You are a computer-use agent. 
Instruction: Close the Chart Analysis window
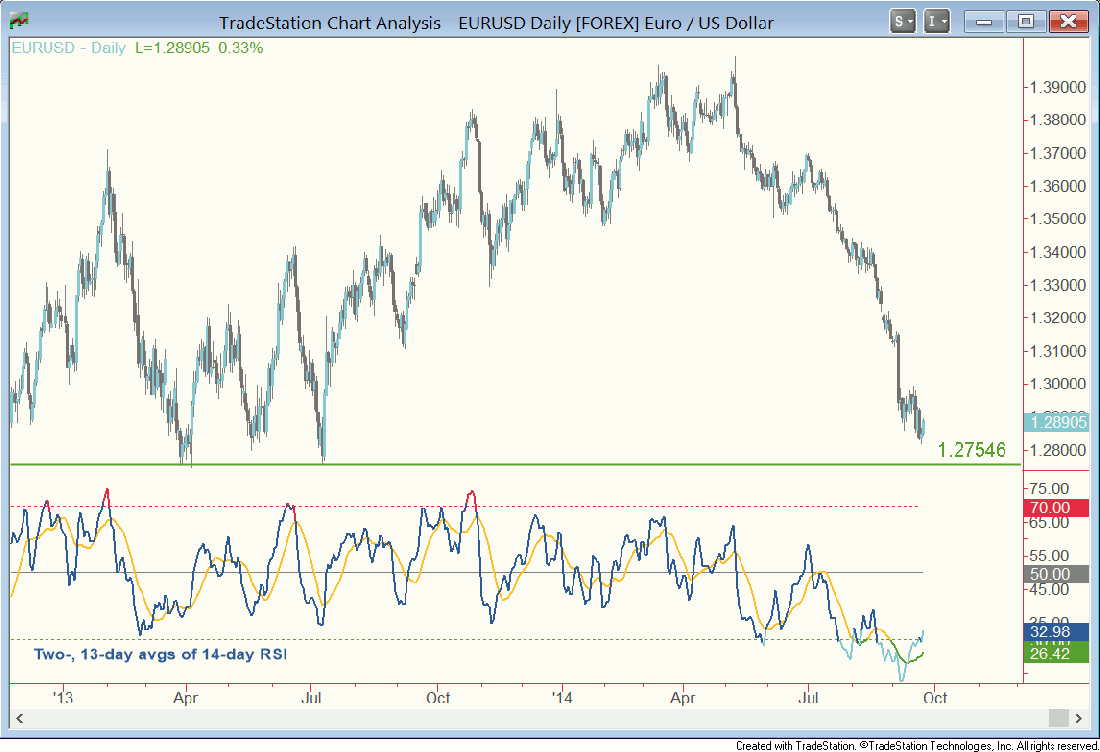pyautogui.click(x=1068, y=21)
